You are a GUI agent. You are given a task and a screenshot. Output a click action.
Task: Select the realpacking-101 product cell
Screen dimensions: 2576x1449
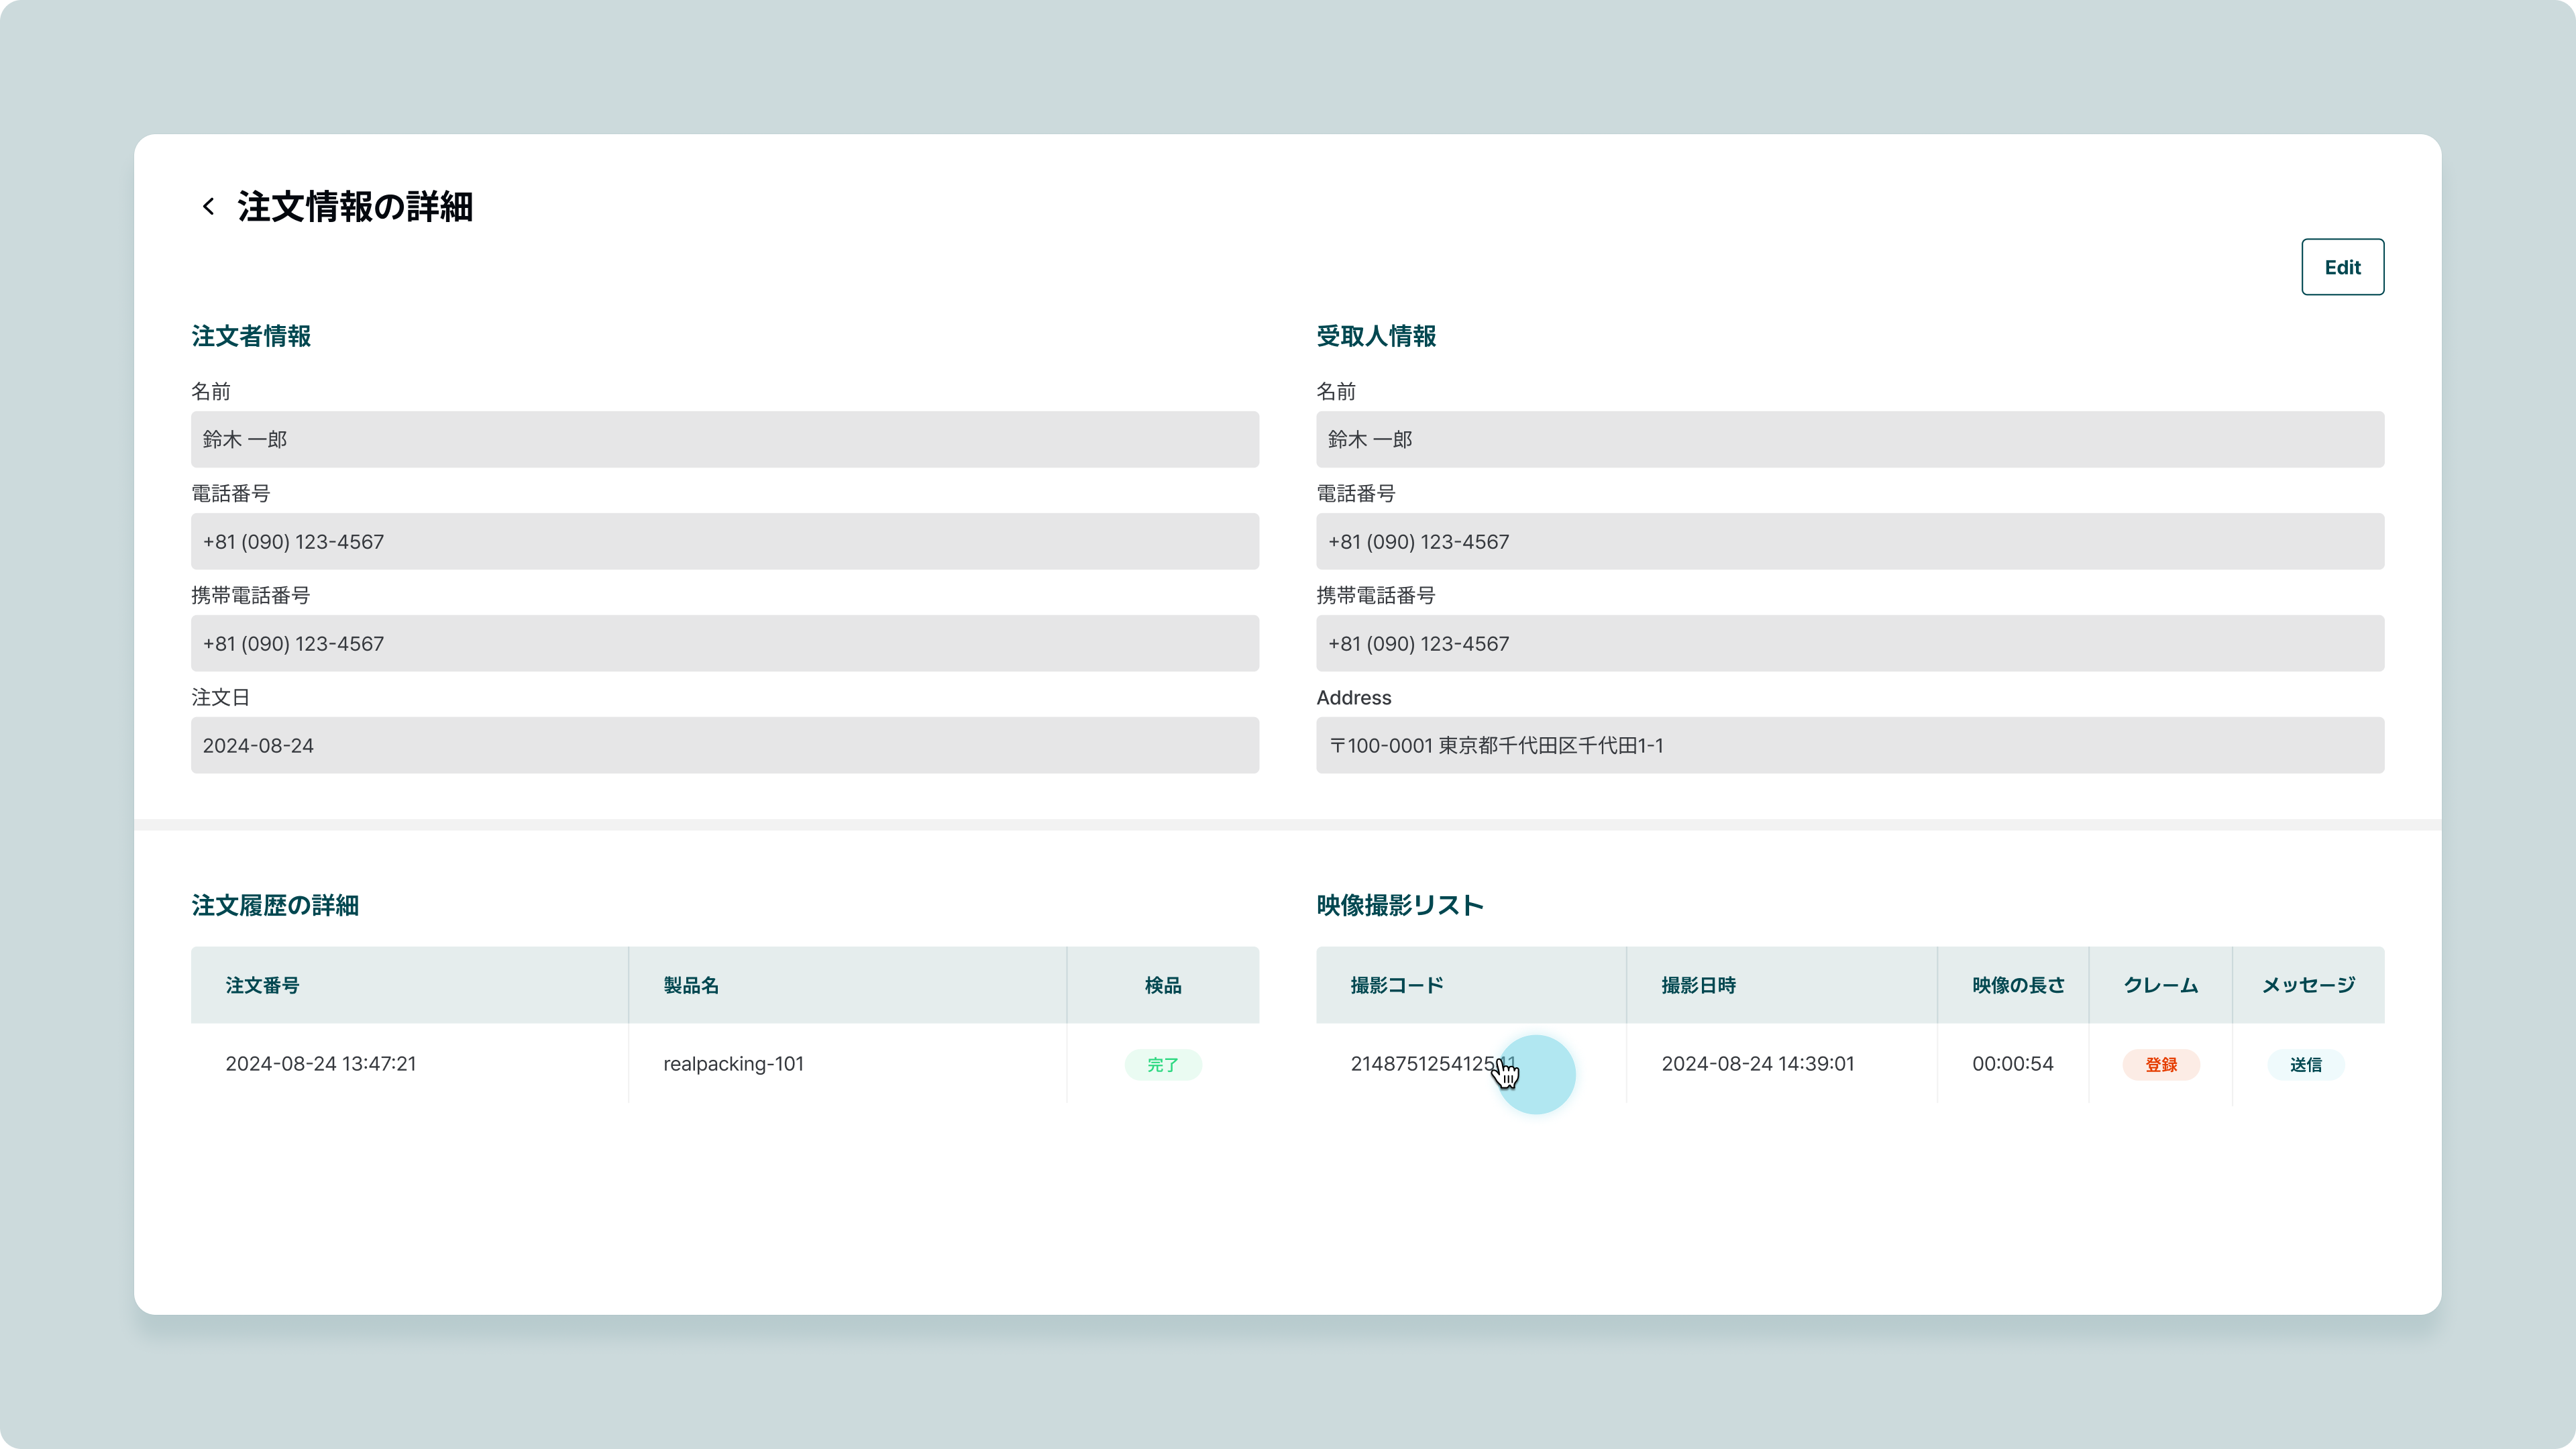(733, 1063)
